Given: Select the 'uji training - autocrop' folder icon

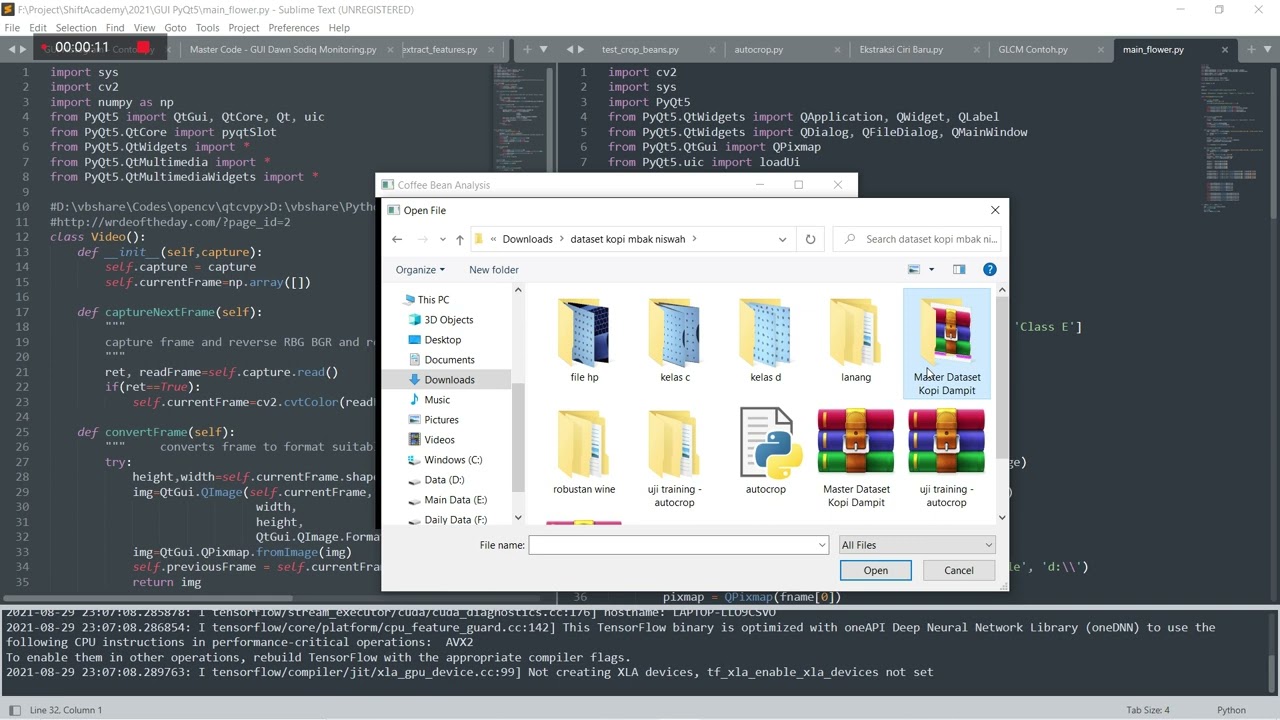Looking at the screenshot, I should coord(674,443).
